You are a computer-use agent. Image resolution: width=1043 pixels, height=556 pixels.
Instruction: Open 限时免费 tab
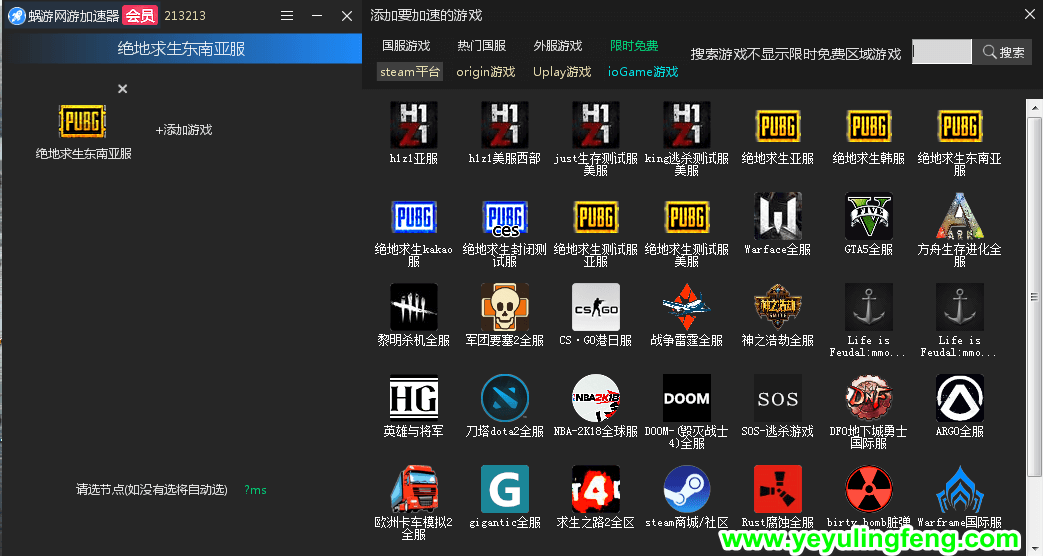[635, 46]
